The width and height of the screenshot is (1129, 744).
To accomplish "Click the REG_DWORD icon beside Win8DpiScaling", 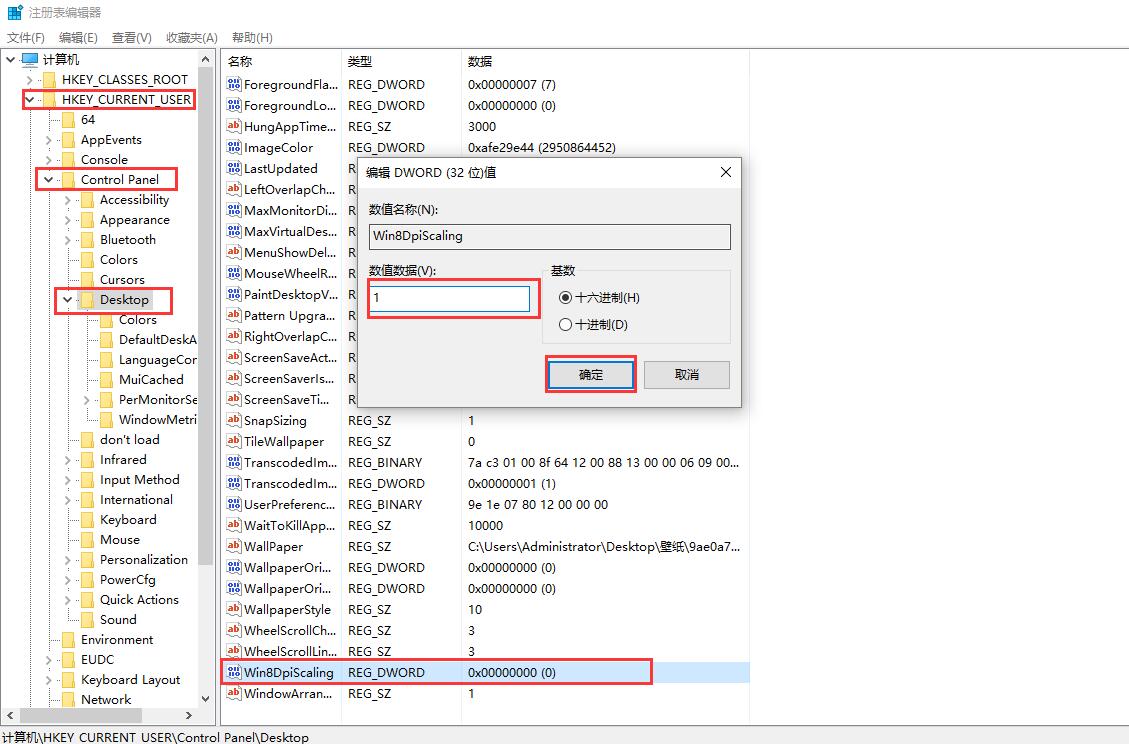I will tap(234, 672).
